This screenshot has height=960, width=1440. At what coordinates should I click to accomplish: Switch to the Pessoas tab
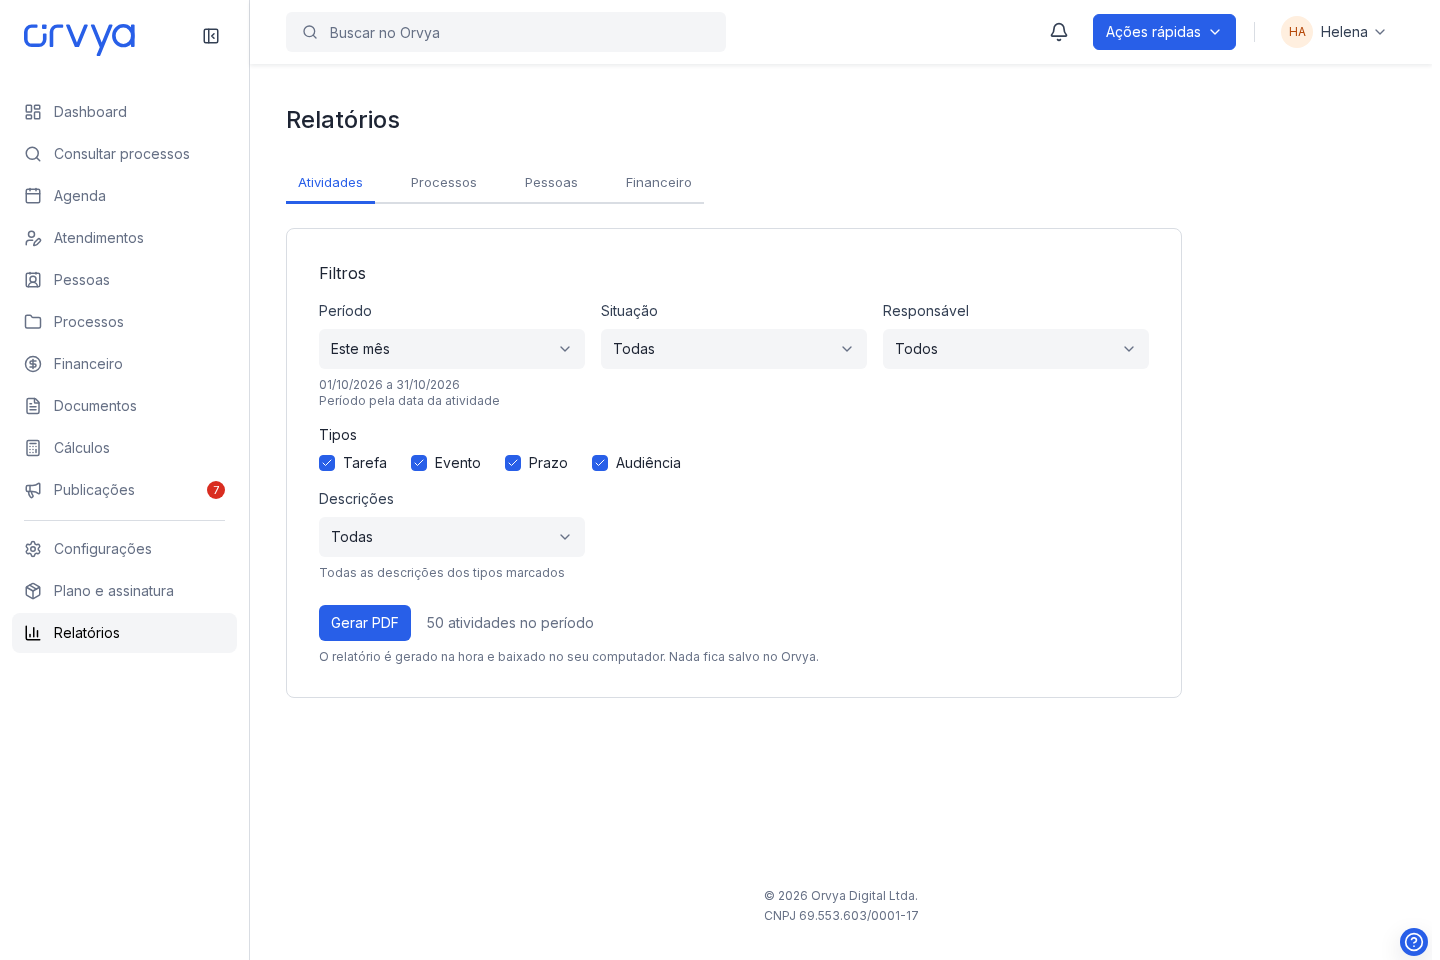(x=551, y=183)
